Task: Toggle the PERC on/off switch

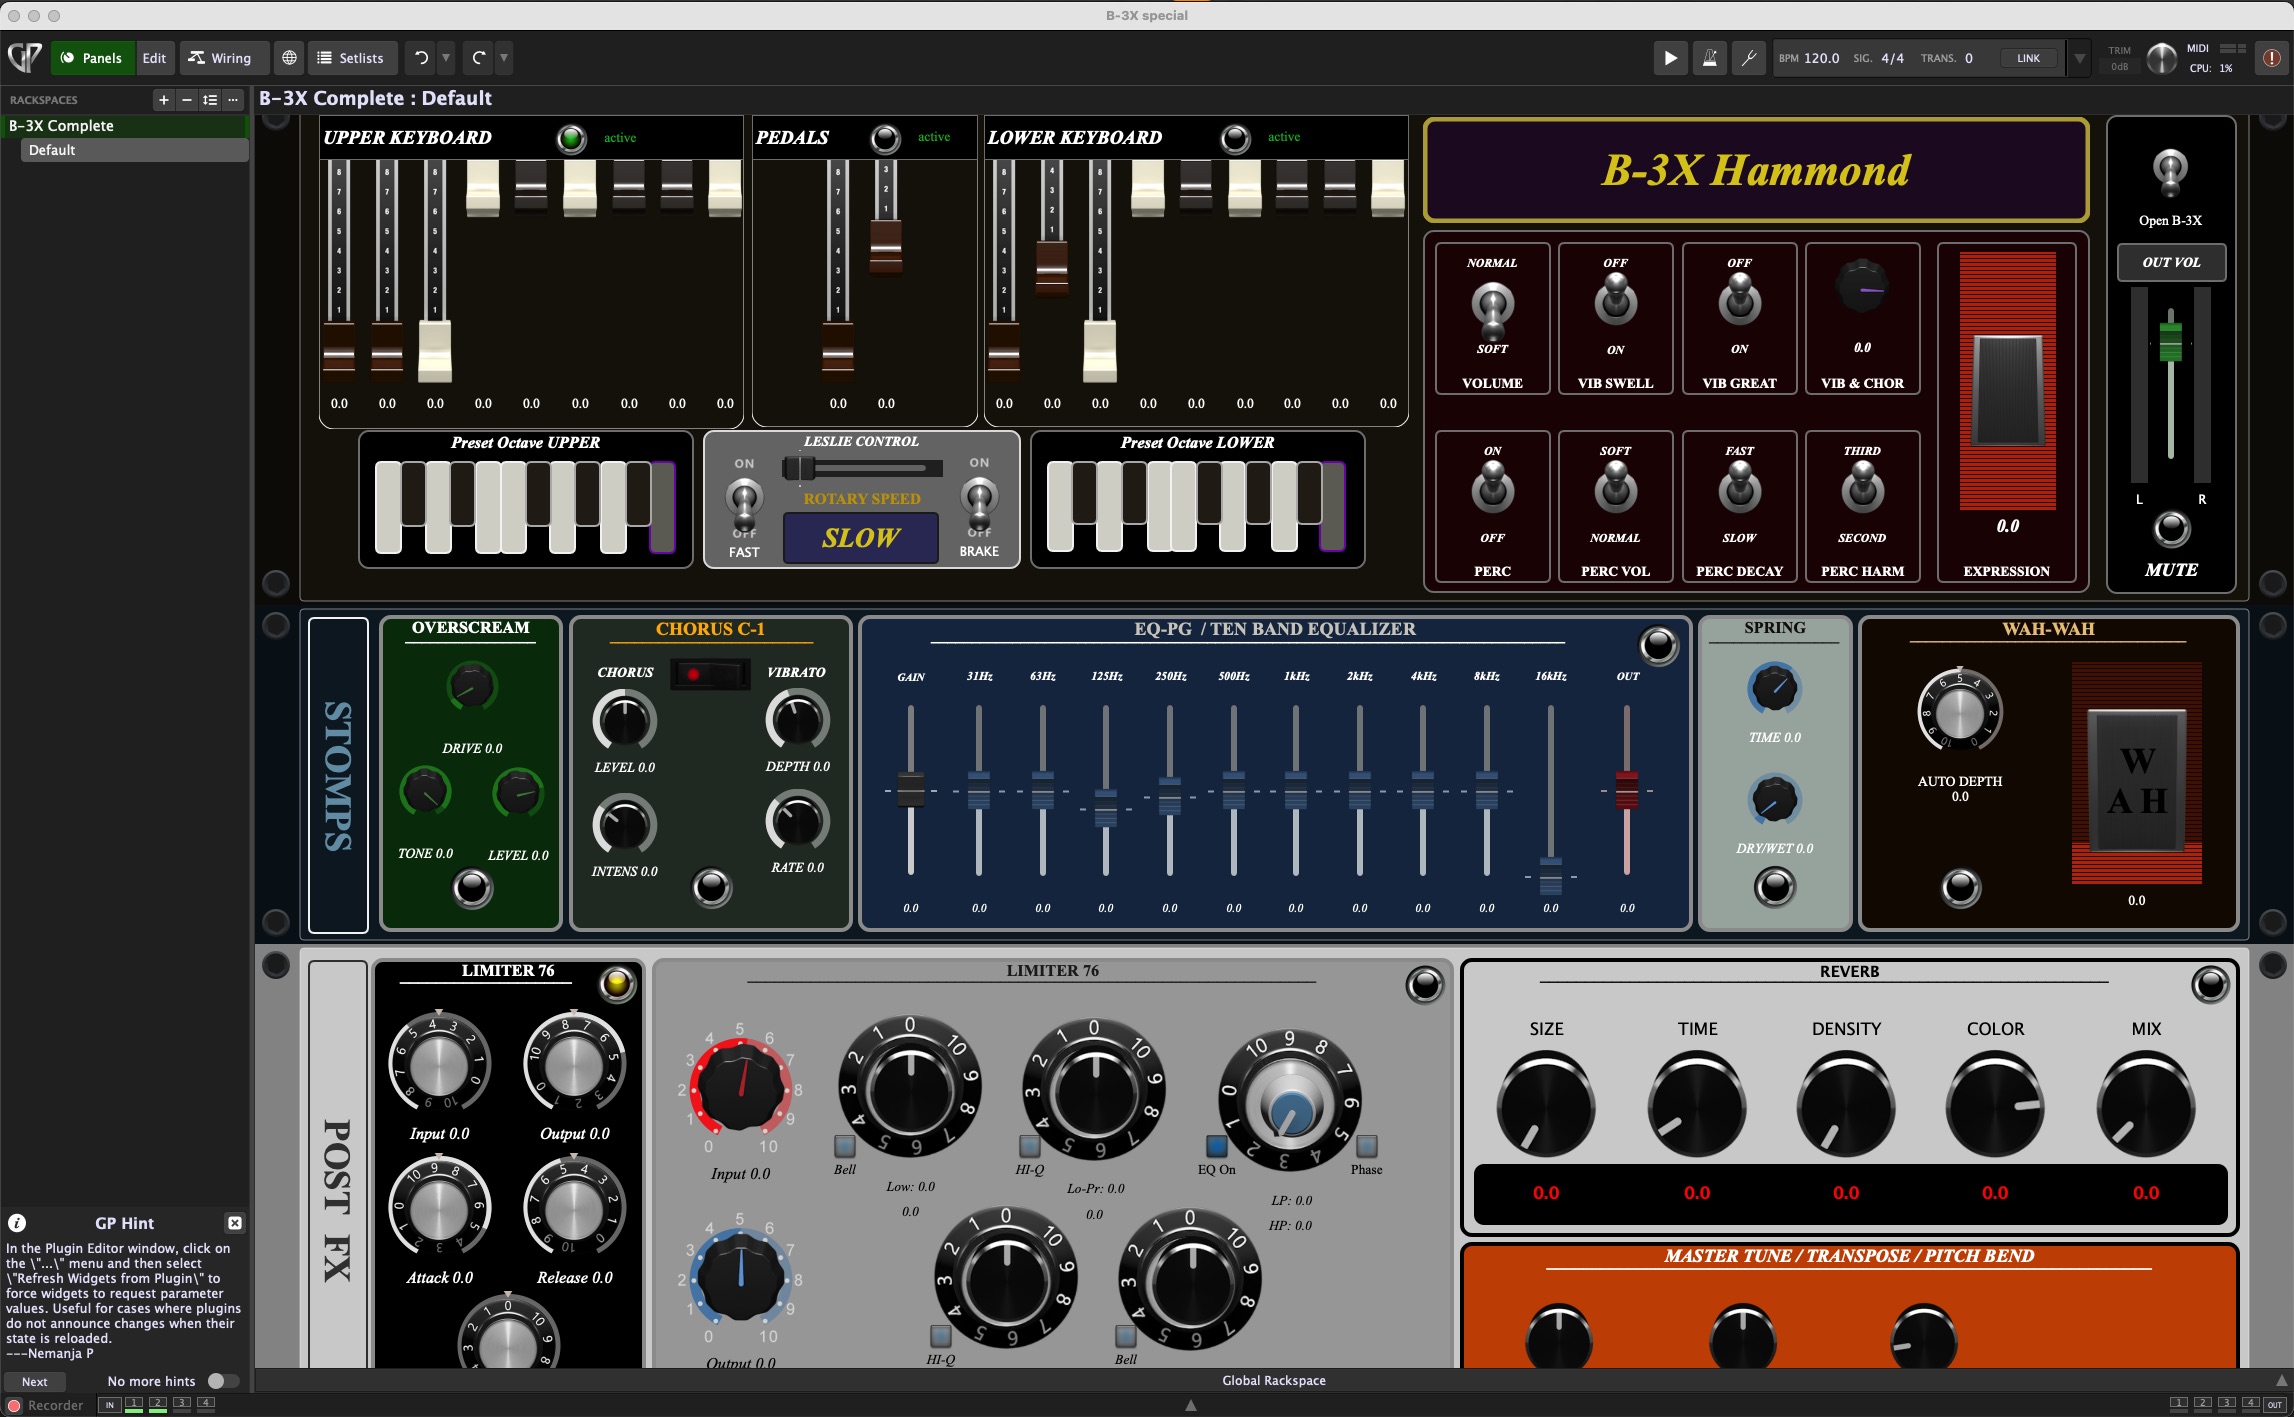Action: tap(1492, 487)
